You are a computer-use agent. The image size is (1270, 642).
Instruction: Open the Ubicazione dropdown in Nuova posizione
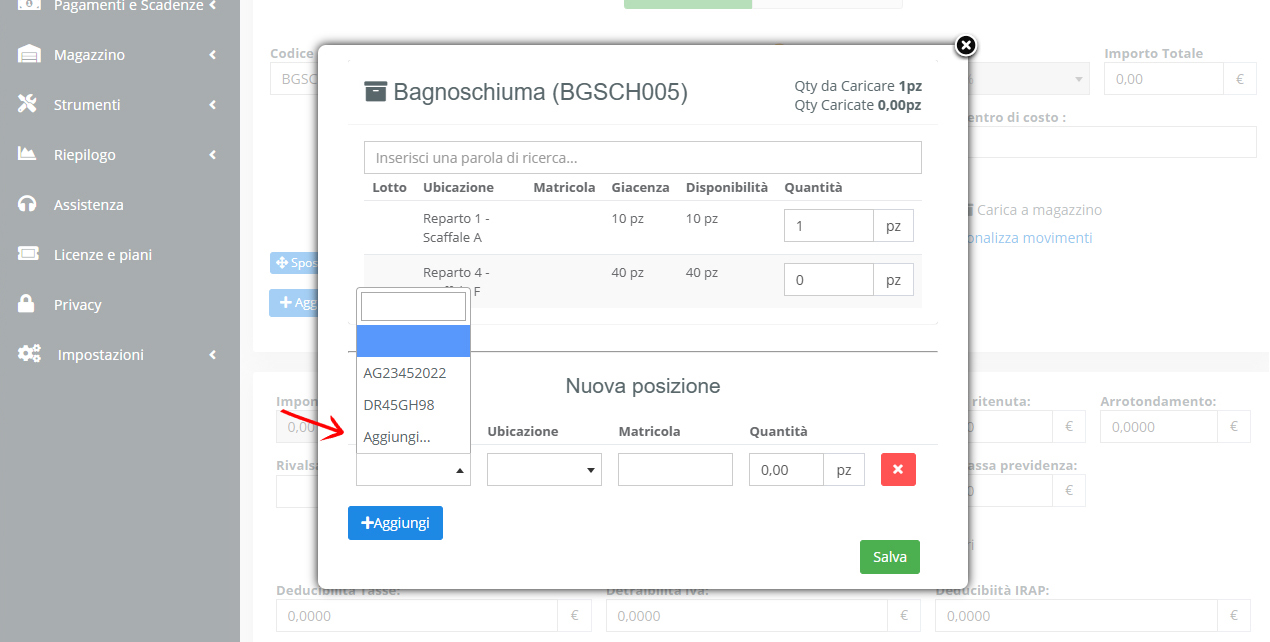pyautogui.click(x=544, y=470)
